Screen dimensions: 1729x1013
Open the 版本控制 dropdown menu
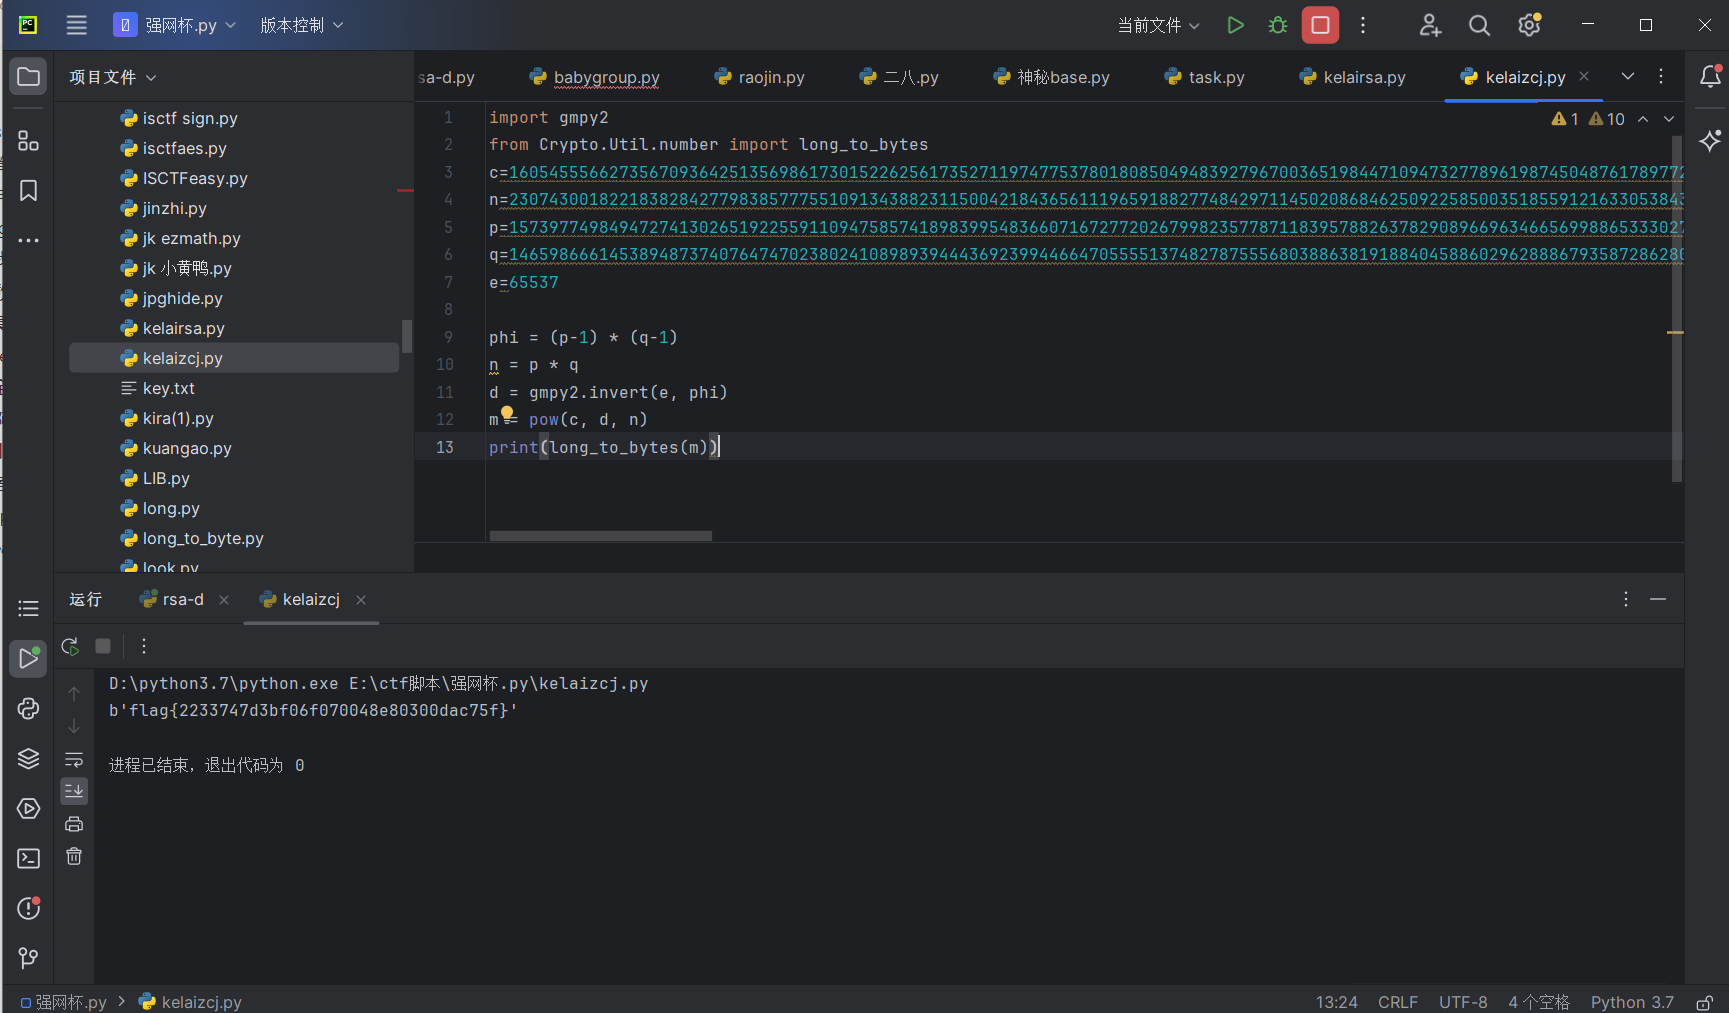pyautogui.click(x=301, y=25)
